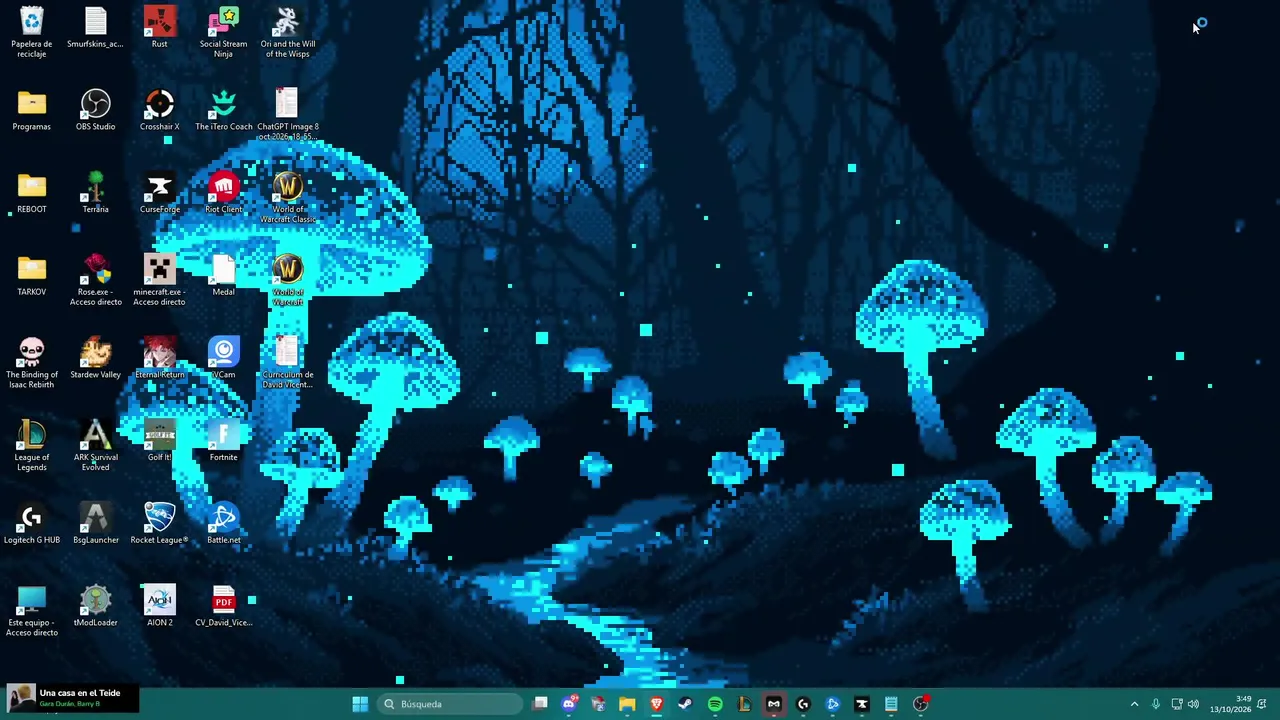
Task: Select the Battle.net launcher icon
Action: click(x=223, y=523)
